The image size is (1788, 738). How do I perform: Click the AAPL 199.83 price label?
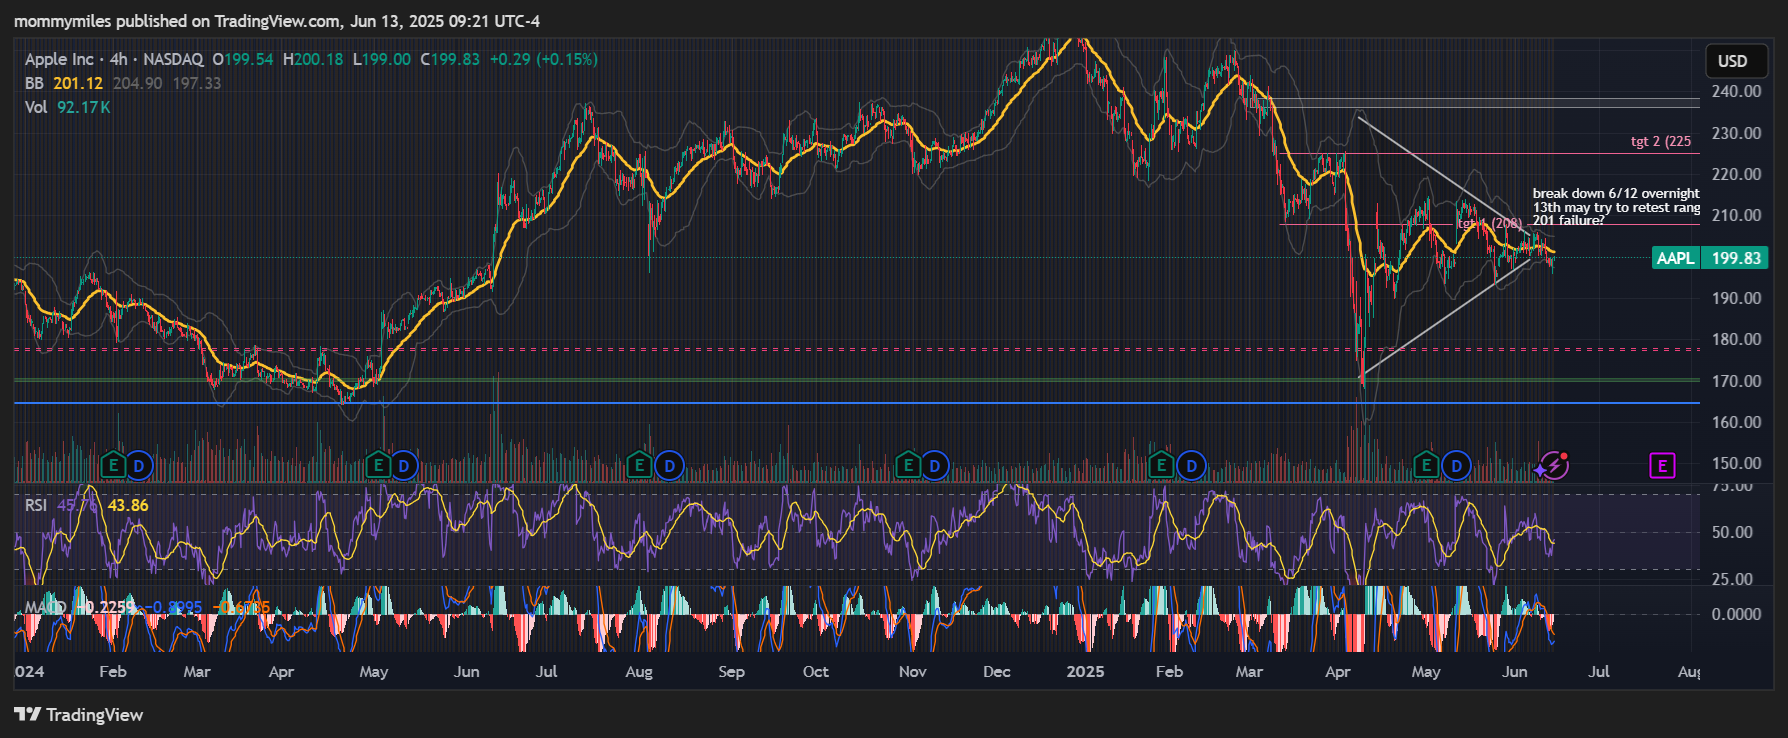(1710, 258)
